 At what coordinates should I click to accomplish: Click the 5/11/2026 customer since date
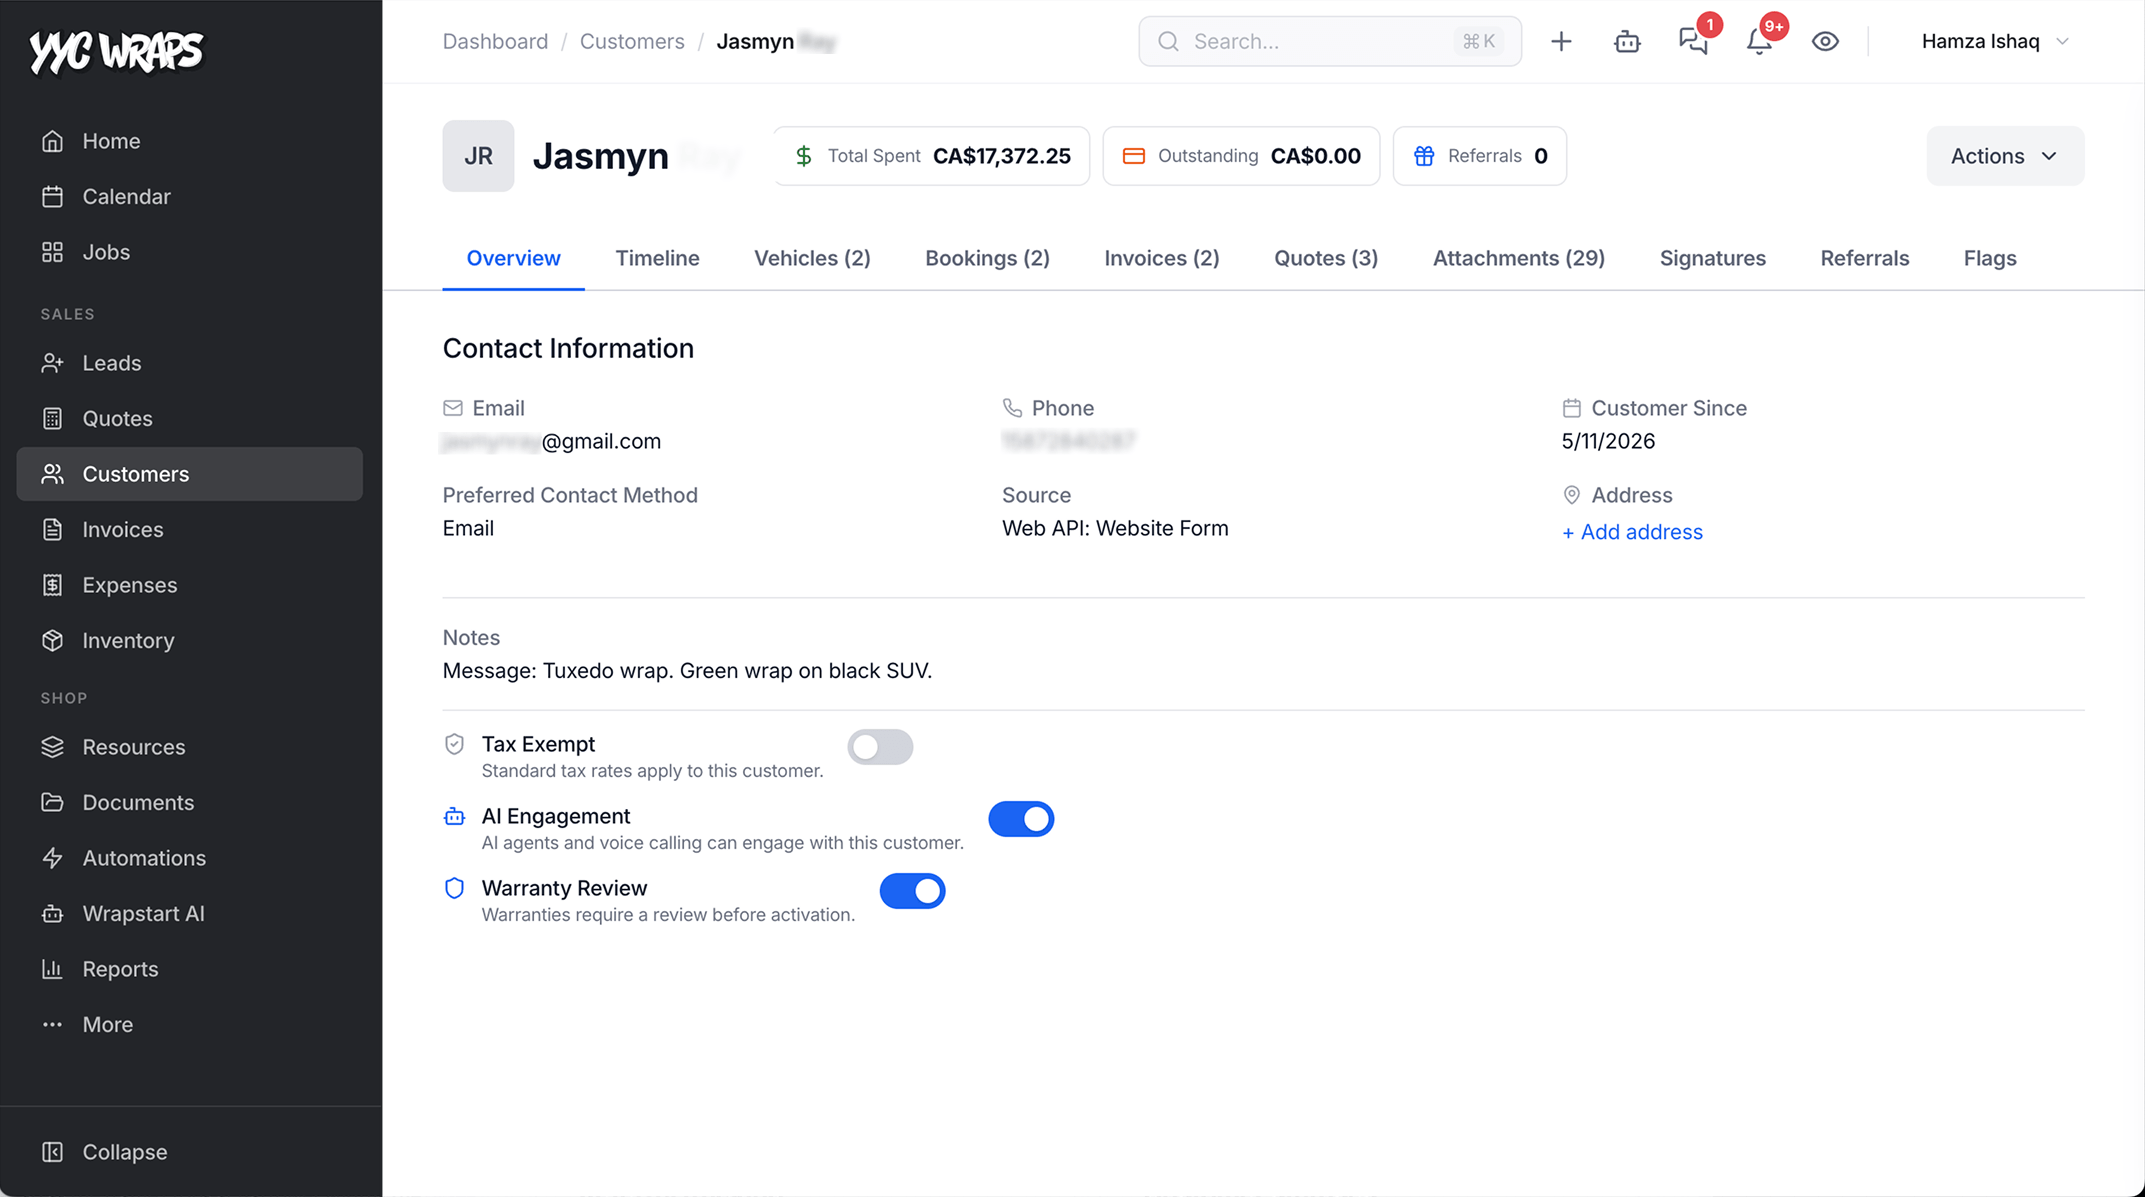pyautogui.click(x=1608, y=441)
